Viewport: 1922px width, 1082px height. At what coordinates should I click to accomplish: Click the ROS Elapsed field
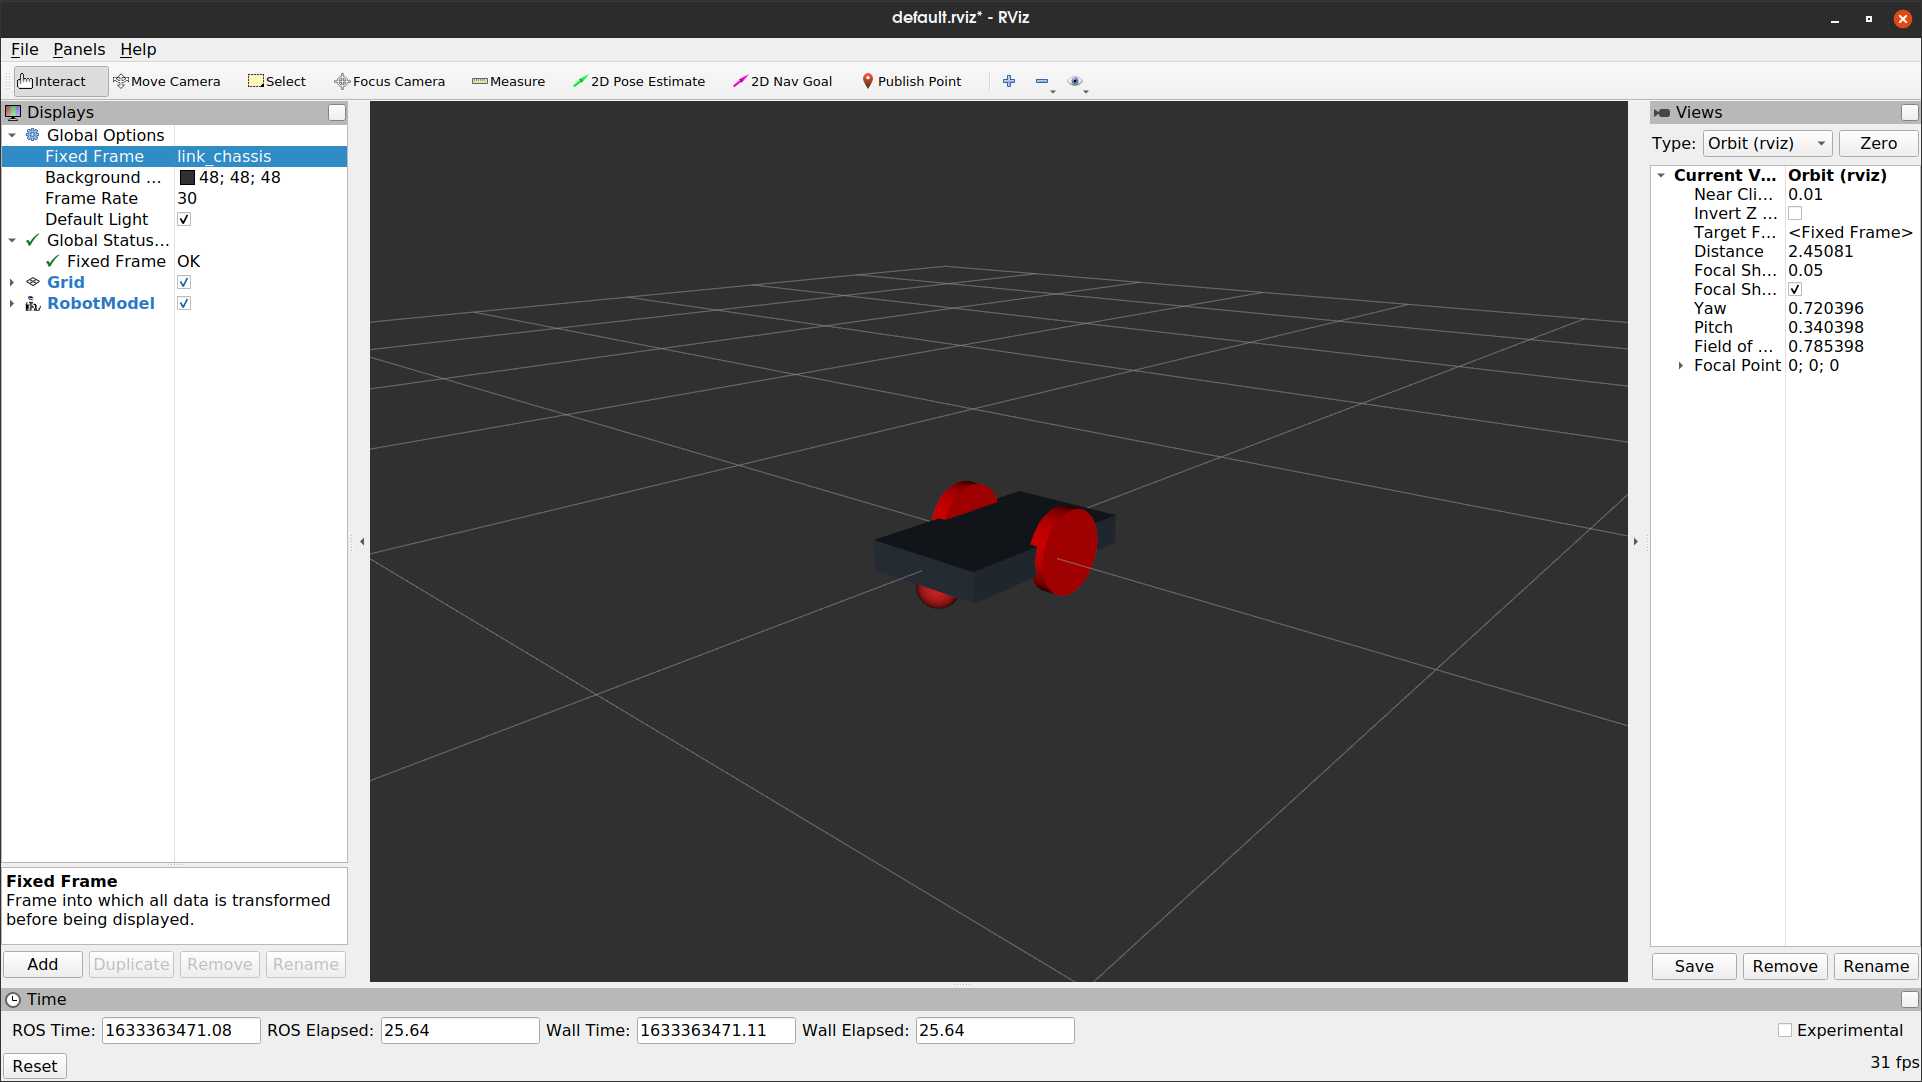click(459, 1030)
